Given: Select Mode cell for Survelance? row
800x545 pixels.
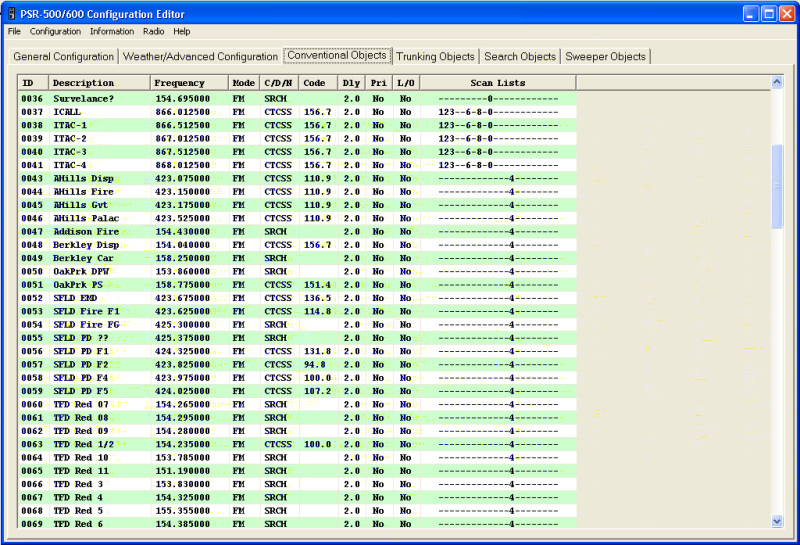Looking at the screenshot, I should [243, 99].
